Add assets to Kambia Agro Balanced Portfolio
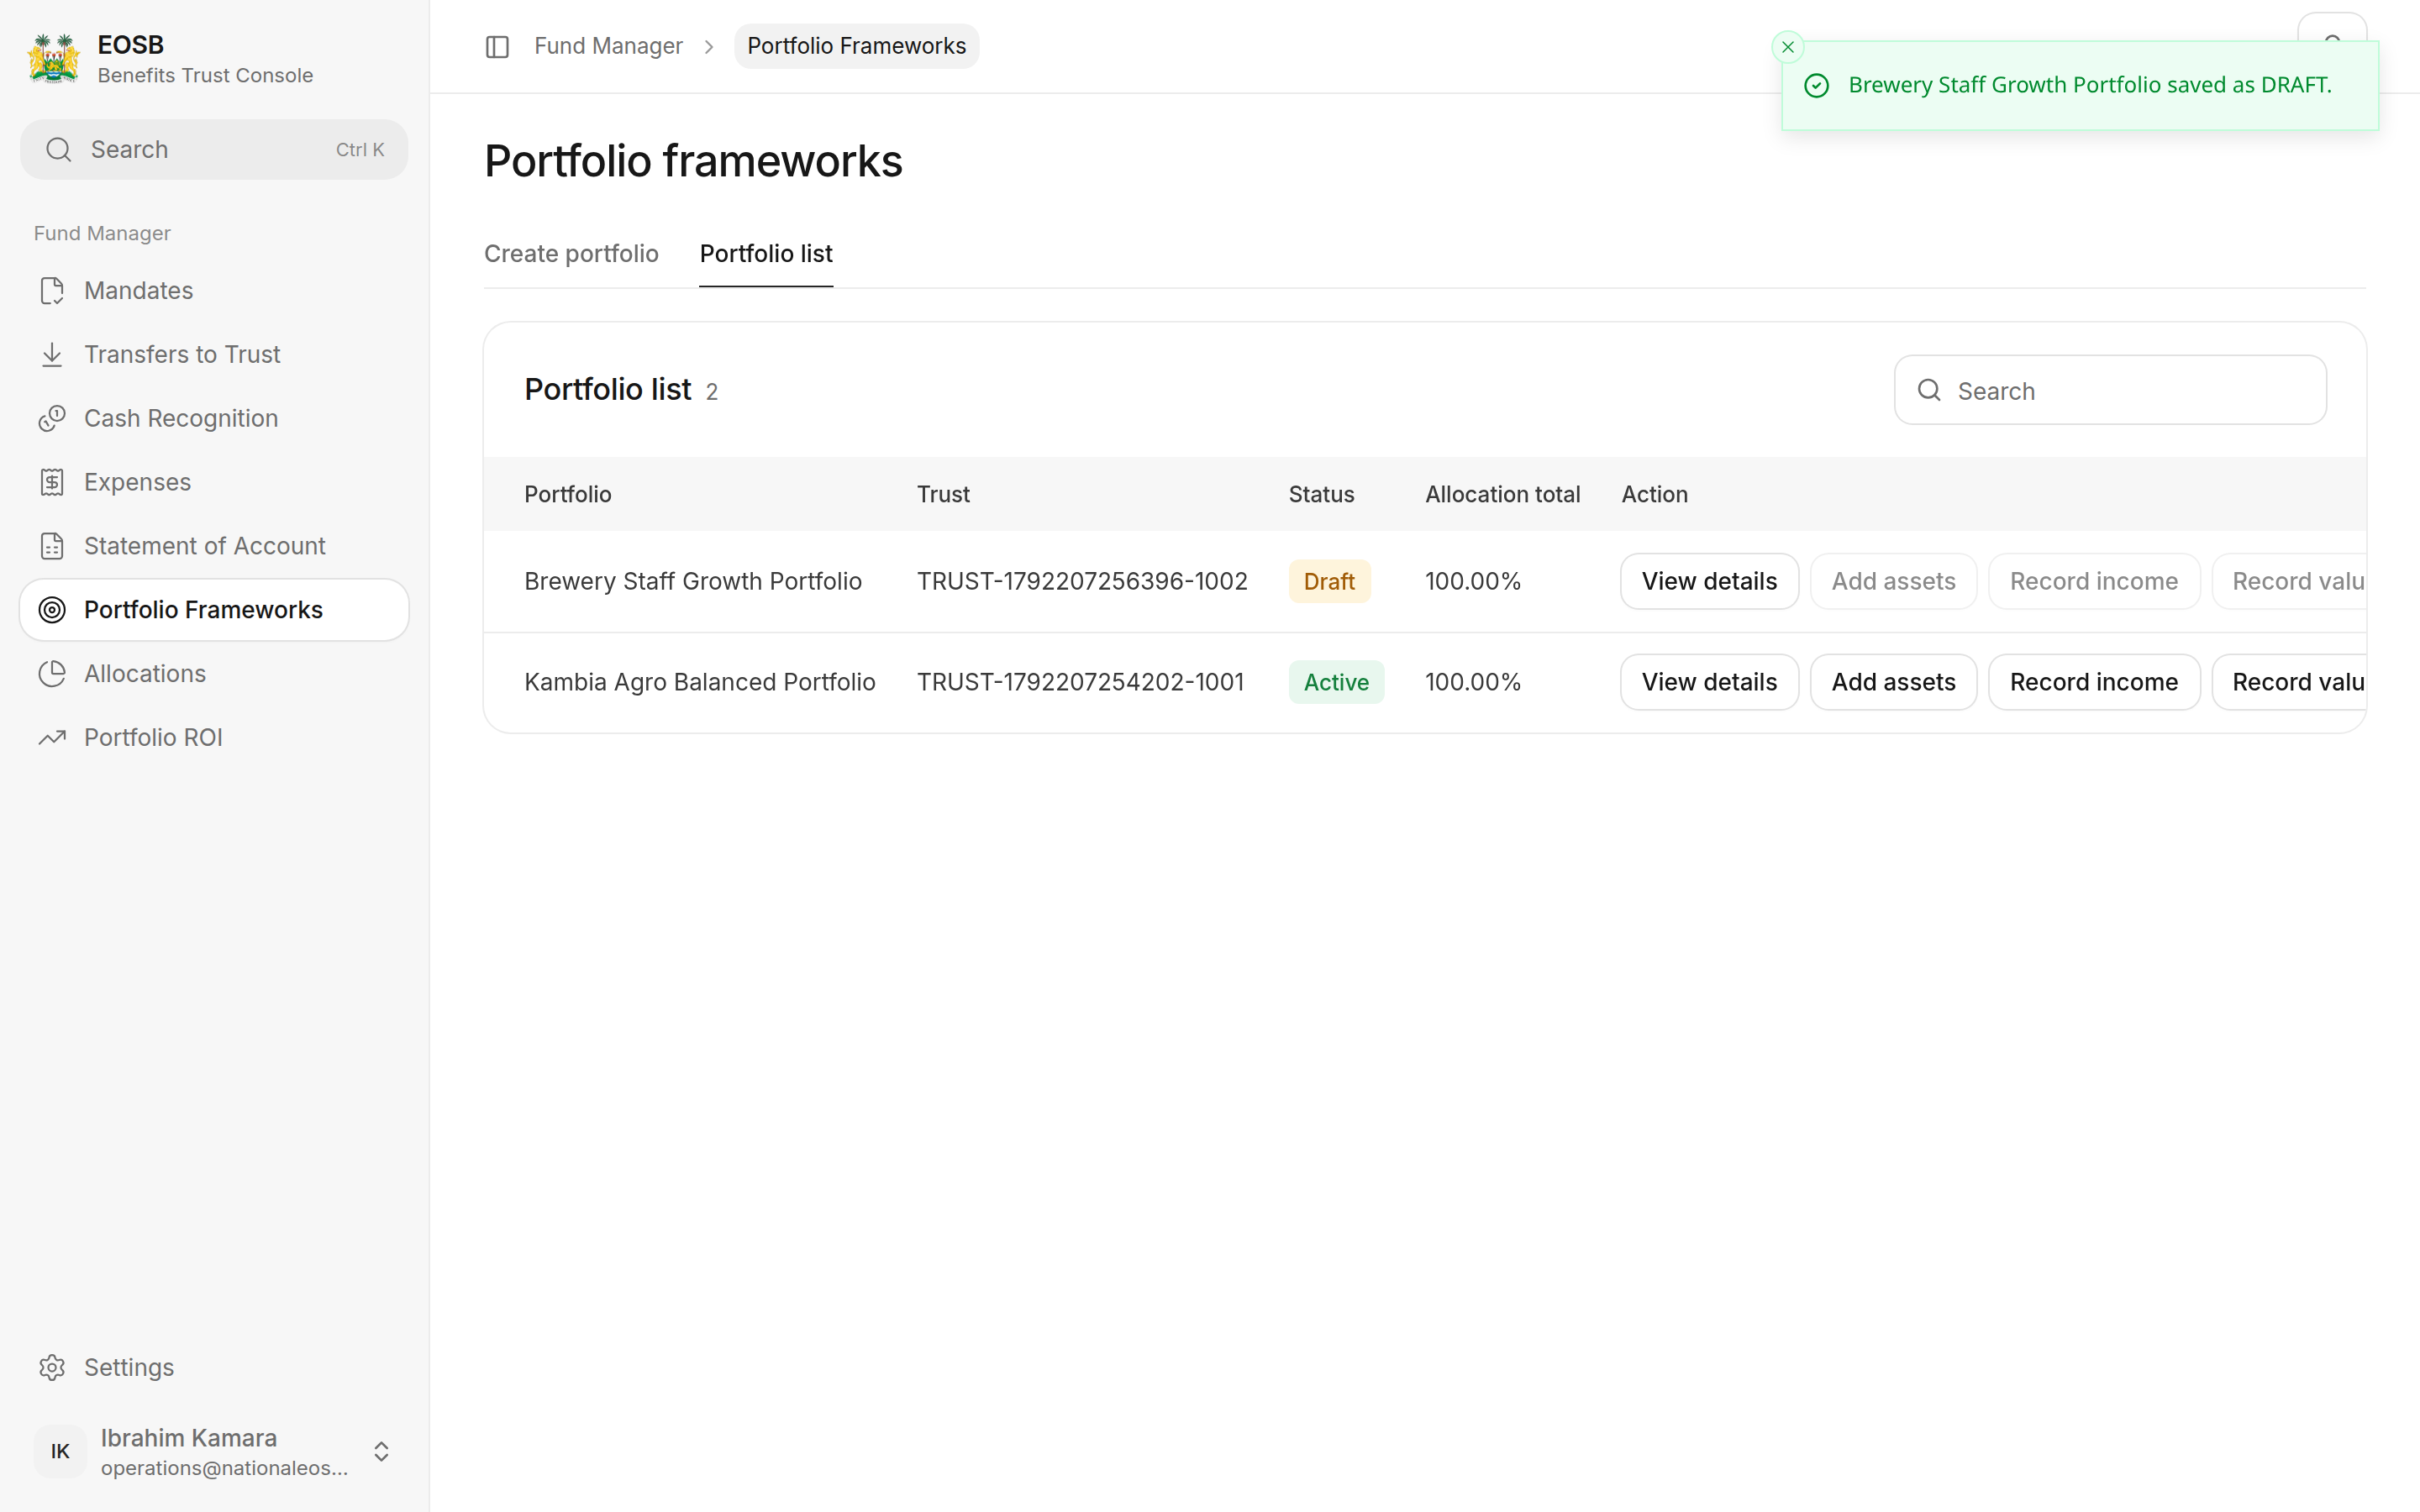The height and width of the screenshot is (1512, 2420). (x=1893, y=682)
